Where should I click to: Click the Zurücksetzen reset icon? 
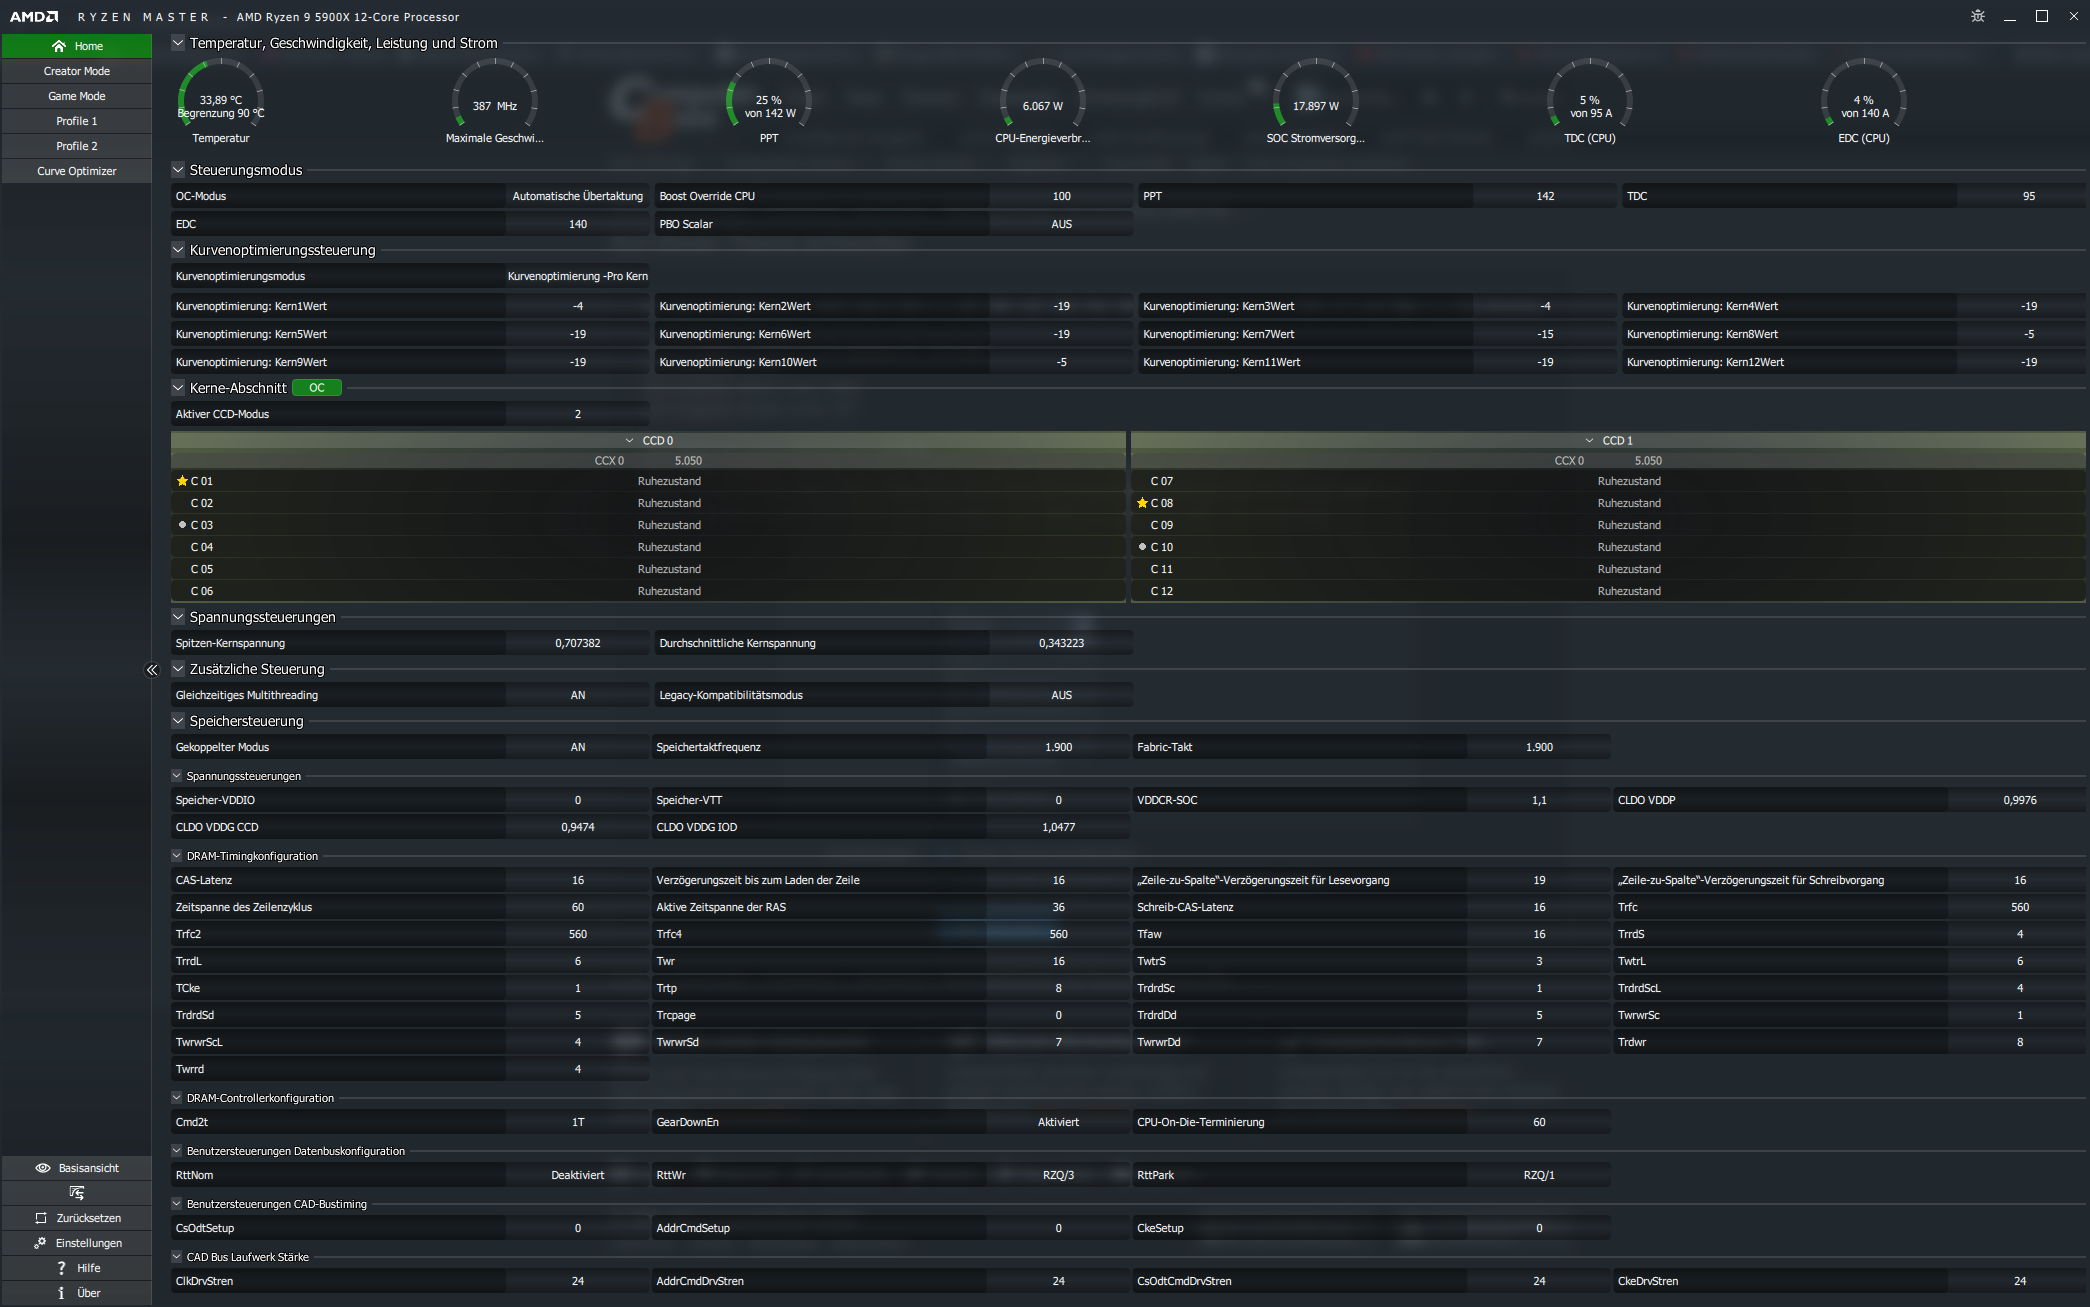(x=41, y=1218)
